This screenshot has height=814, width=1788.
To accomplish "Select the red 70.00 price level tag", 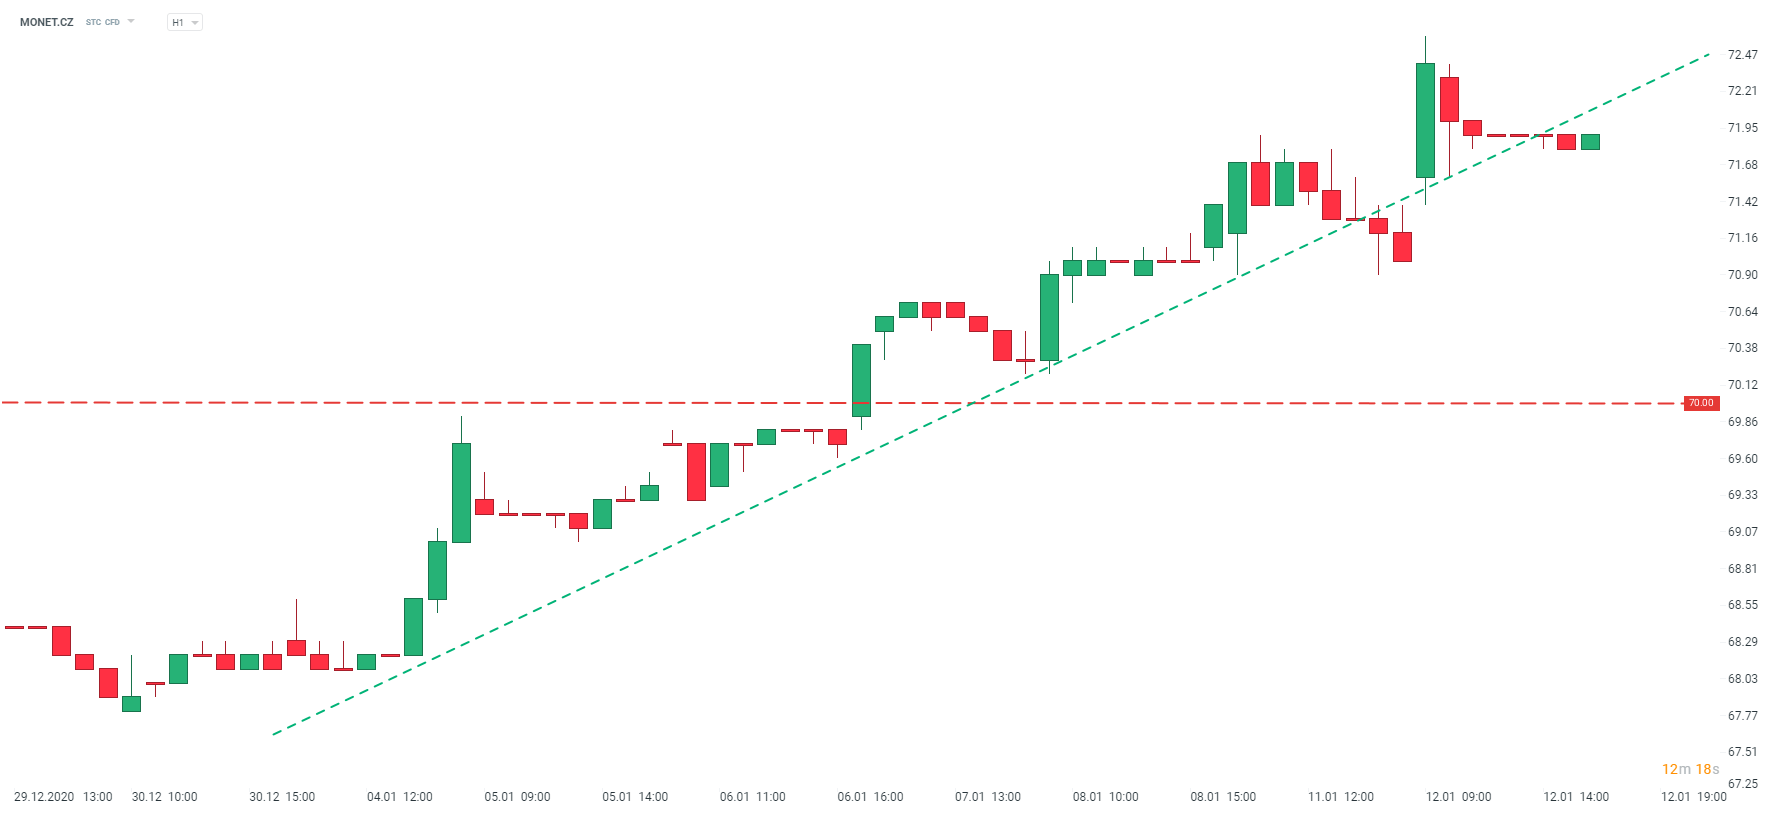I will pyautogui.click(x=1701, y=403).
